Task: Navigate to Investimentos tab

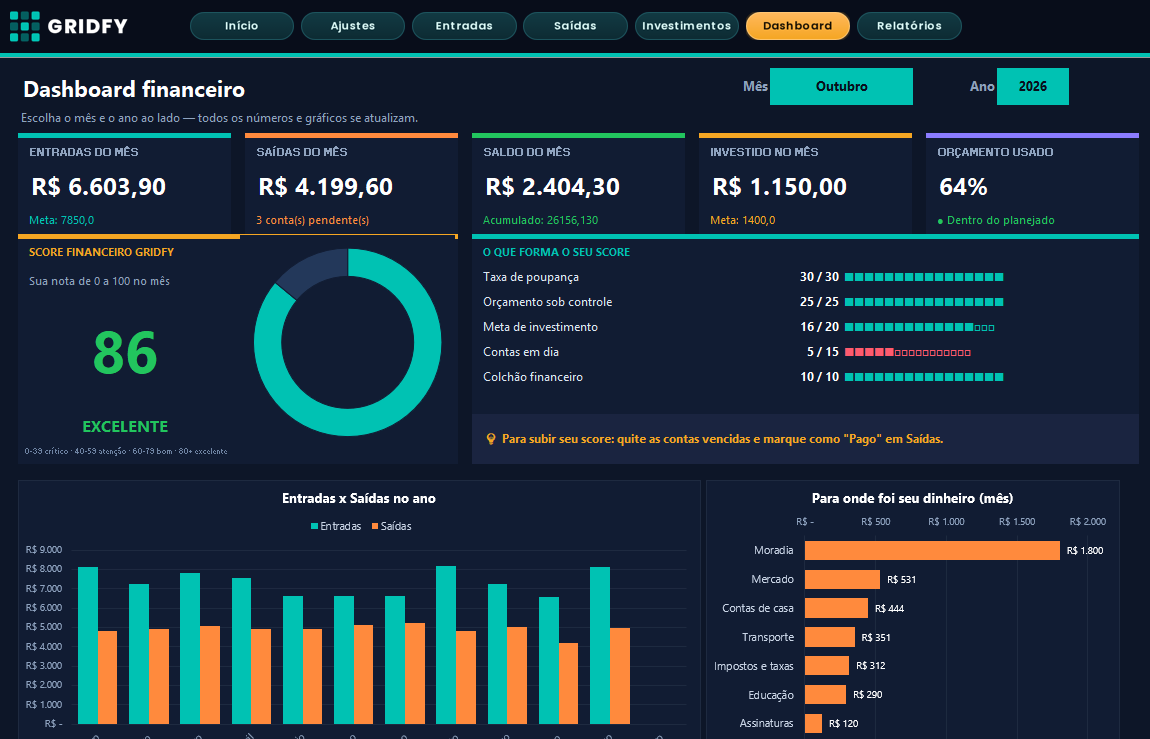Action: pyautogui.click(x=686, y=26)
